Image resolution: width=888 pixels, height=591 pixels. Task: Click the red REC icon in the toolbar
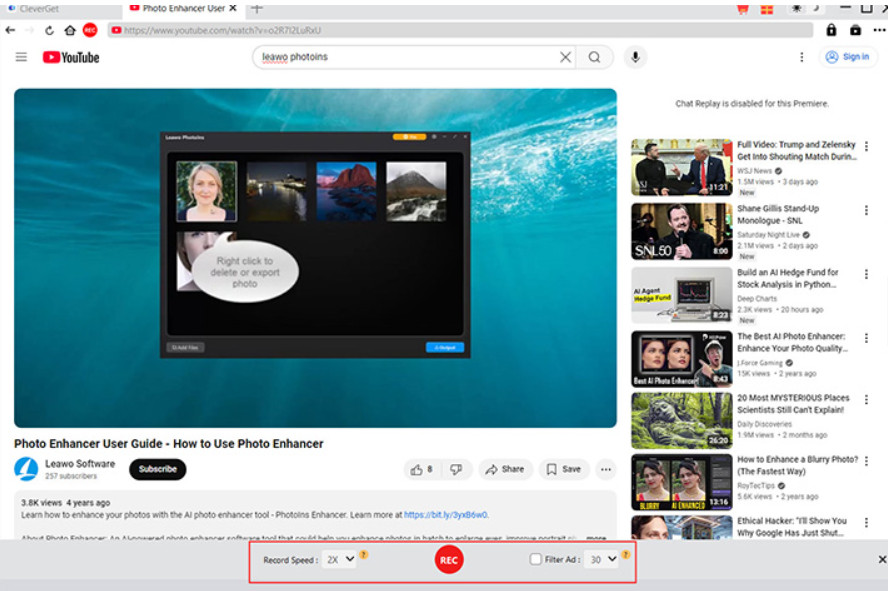pos(90,30)
